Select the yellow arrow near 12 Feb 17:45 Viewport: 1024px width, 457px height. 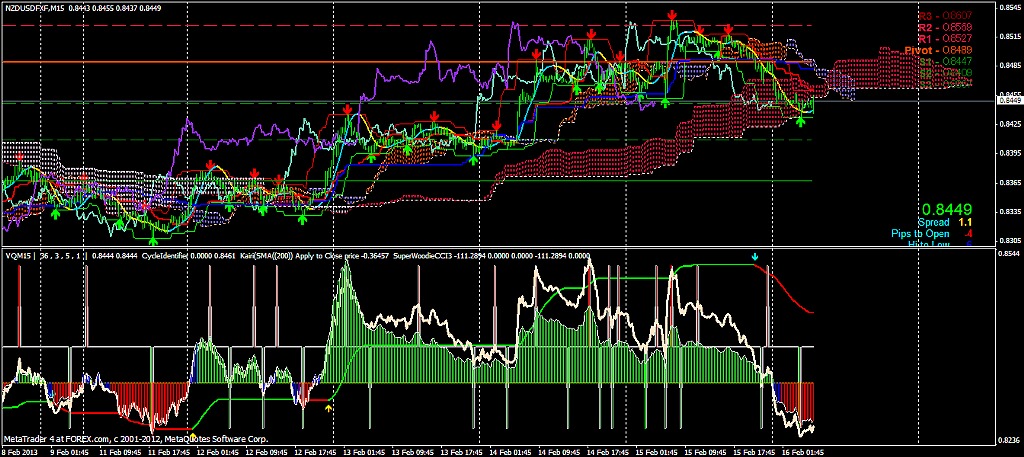tap(329, 407)
